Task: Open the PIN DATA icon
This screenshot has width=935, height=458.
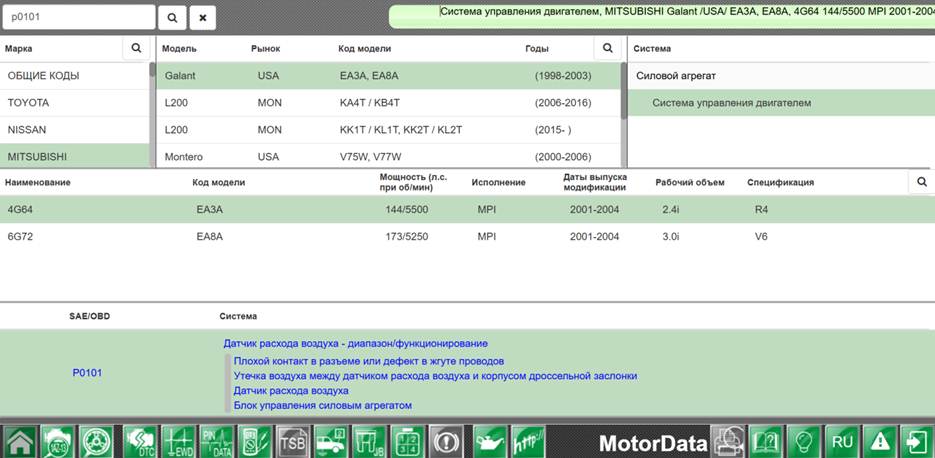Action: 216,442
